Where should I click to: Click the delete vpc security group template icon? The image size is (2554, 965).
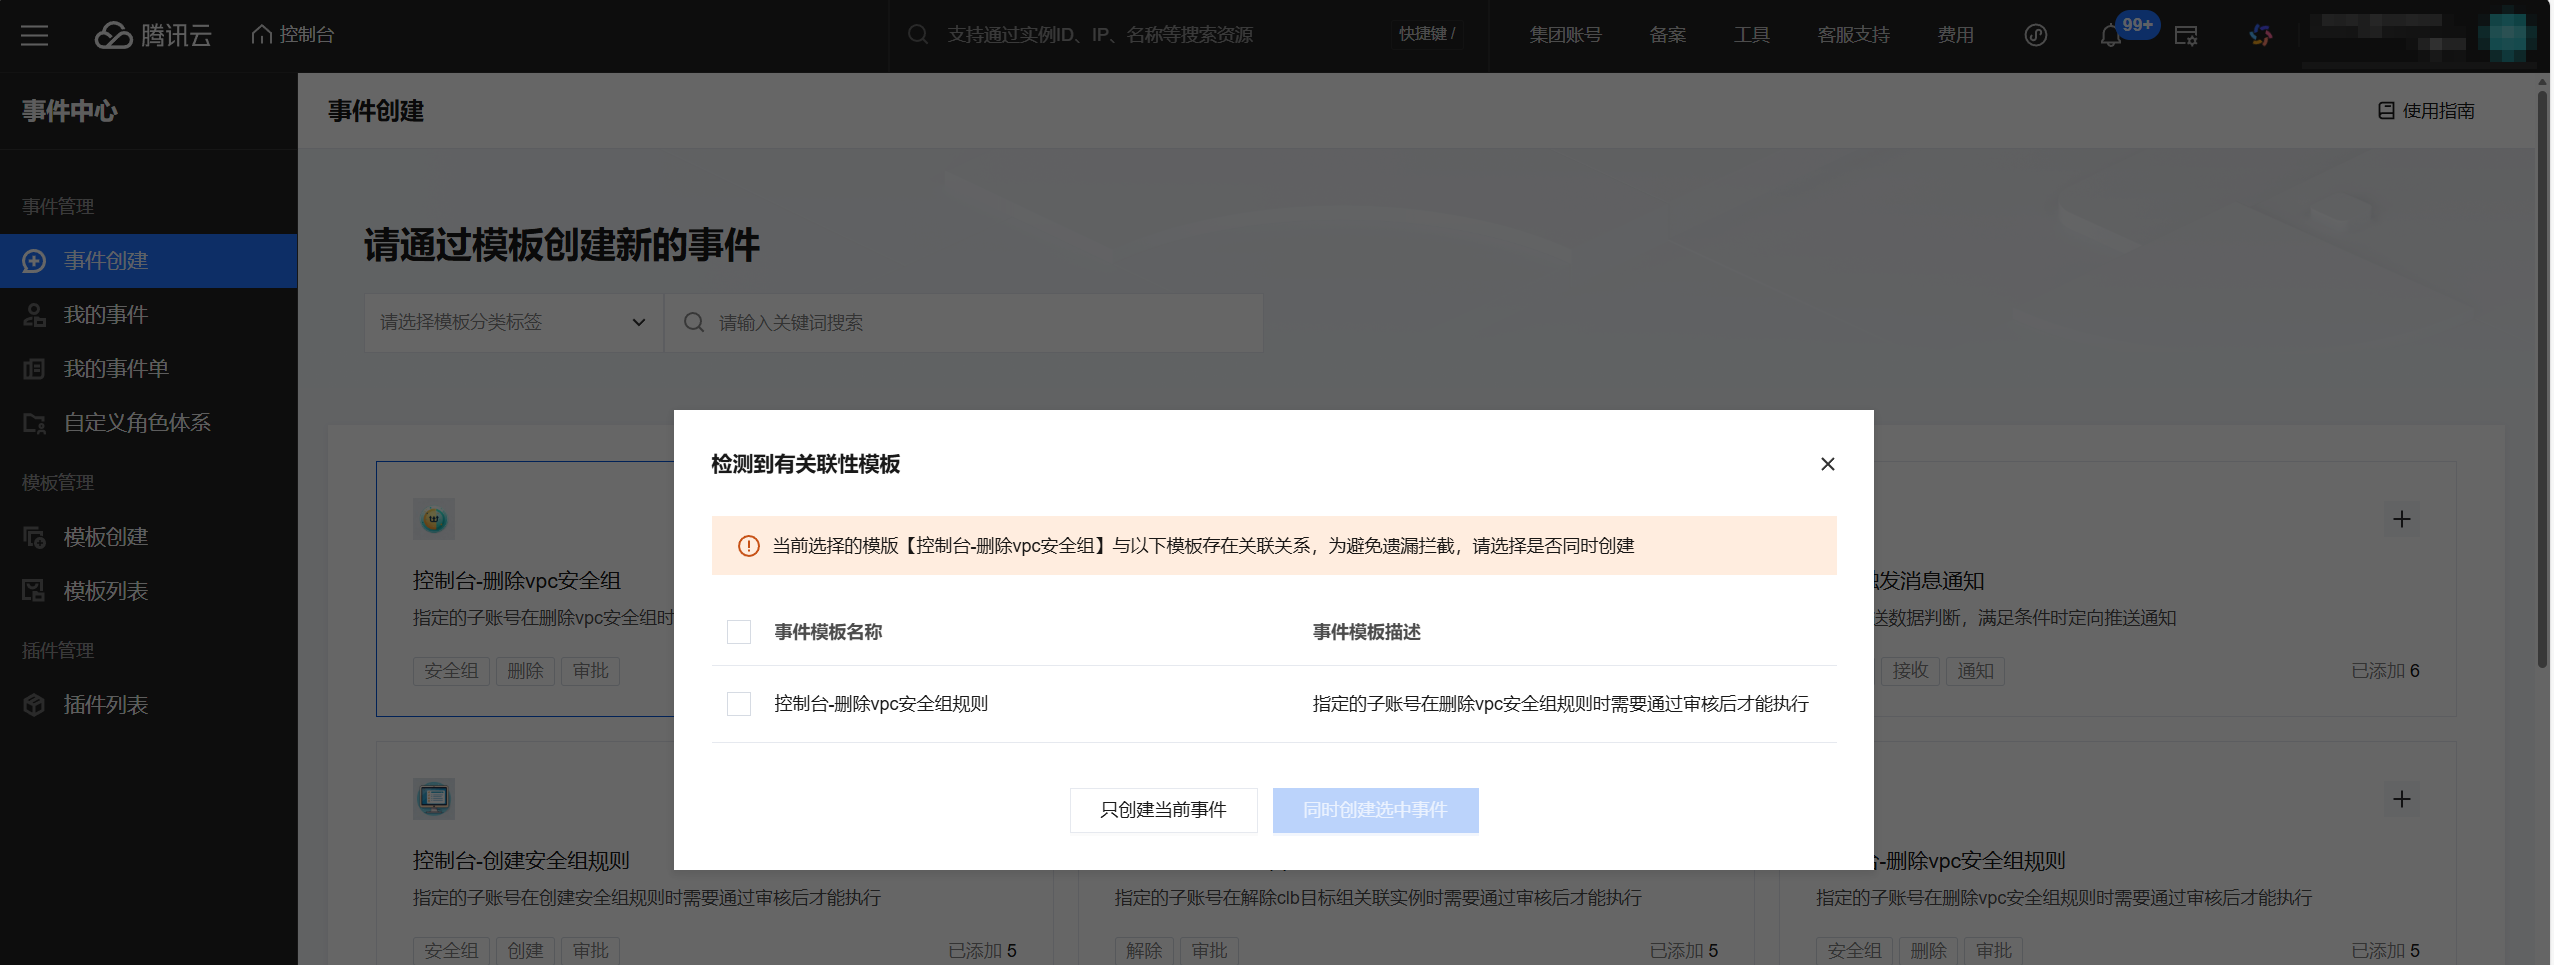click(434, 519)
